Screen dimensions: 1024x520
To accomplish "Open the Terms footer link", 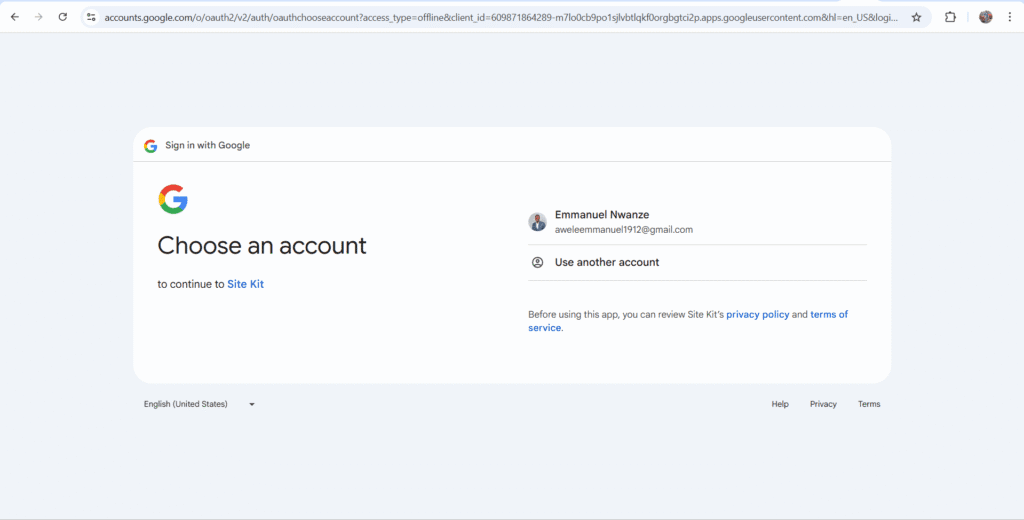I will pos(869,404).
